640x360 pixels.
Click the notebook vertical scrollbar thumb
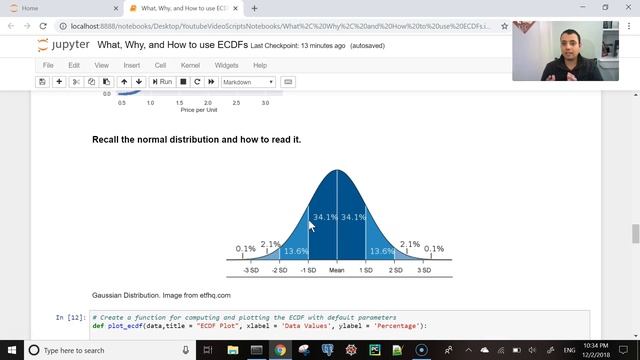pos(636,233)
